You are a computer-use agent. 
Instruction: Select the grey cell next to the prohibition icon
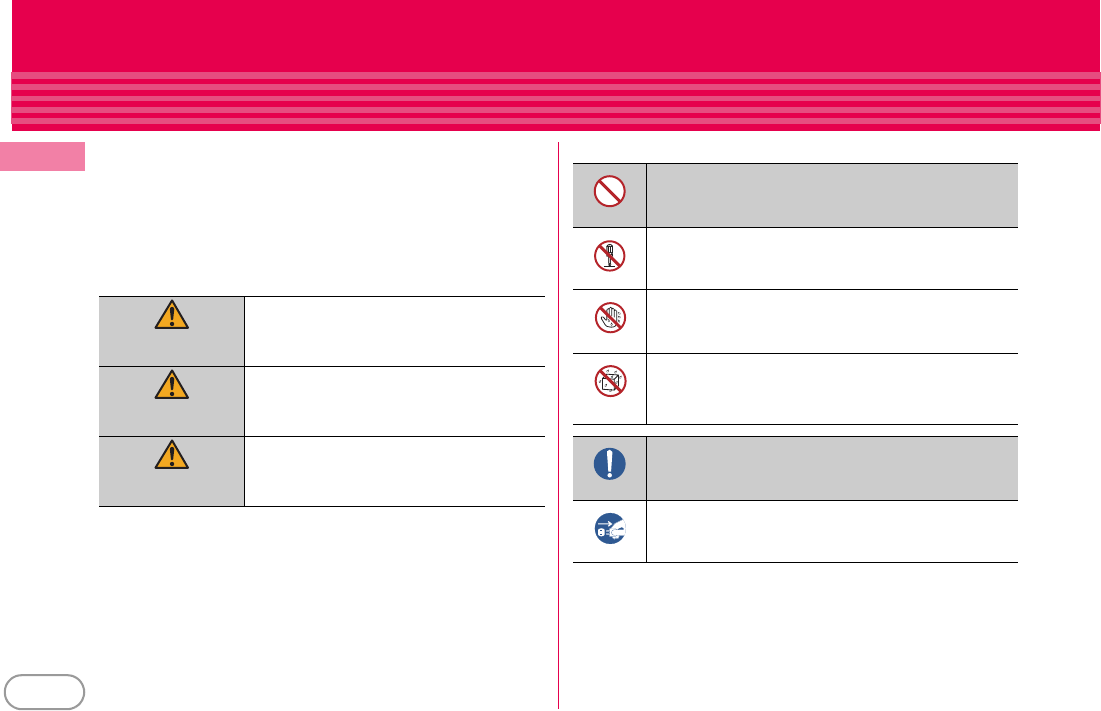(x=832, y=195)
